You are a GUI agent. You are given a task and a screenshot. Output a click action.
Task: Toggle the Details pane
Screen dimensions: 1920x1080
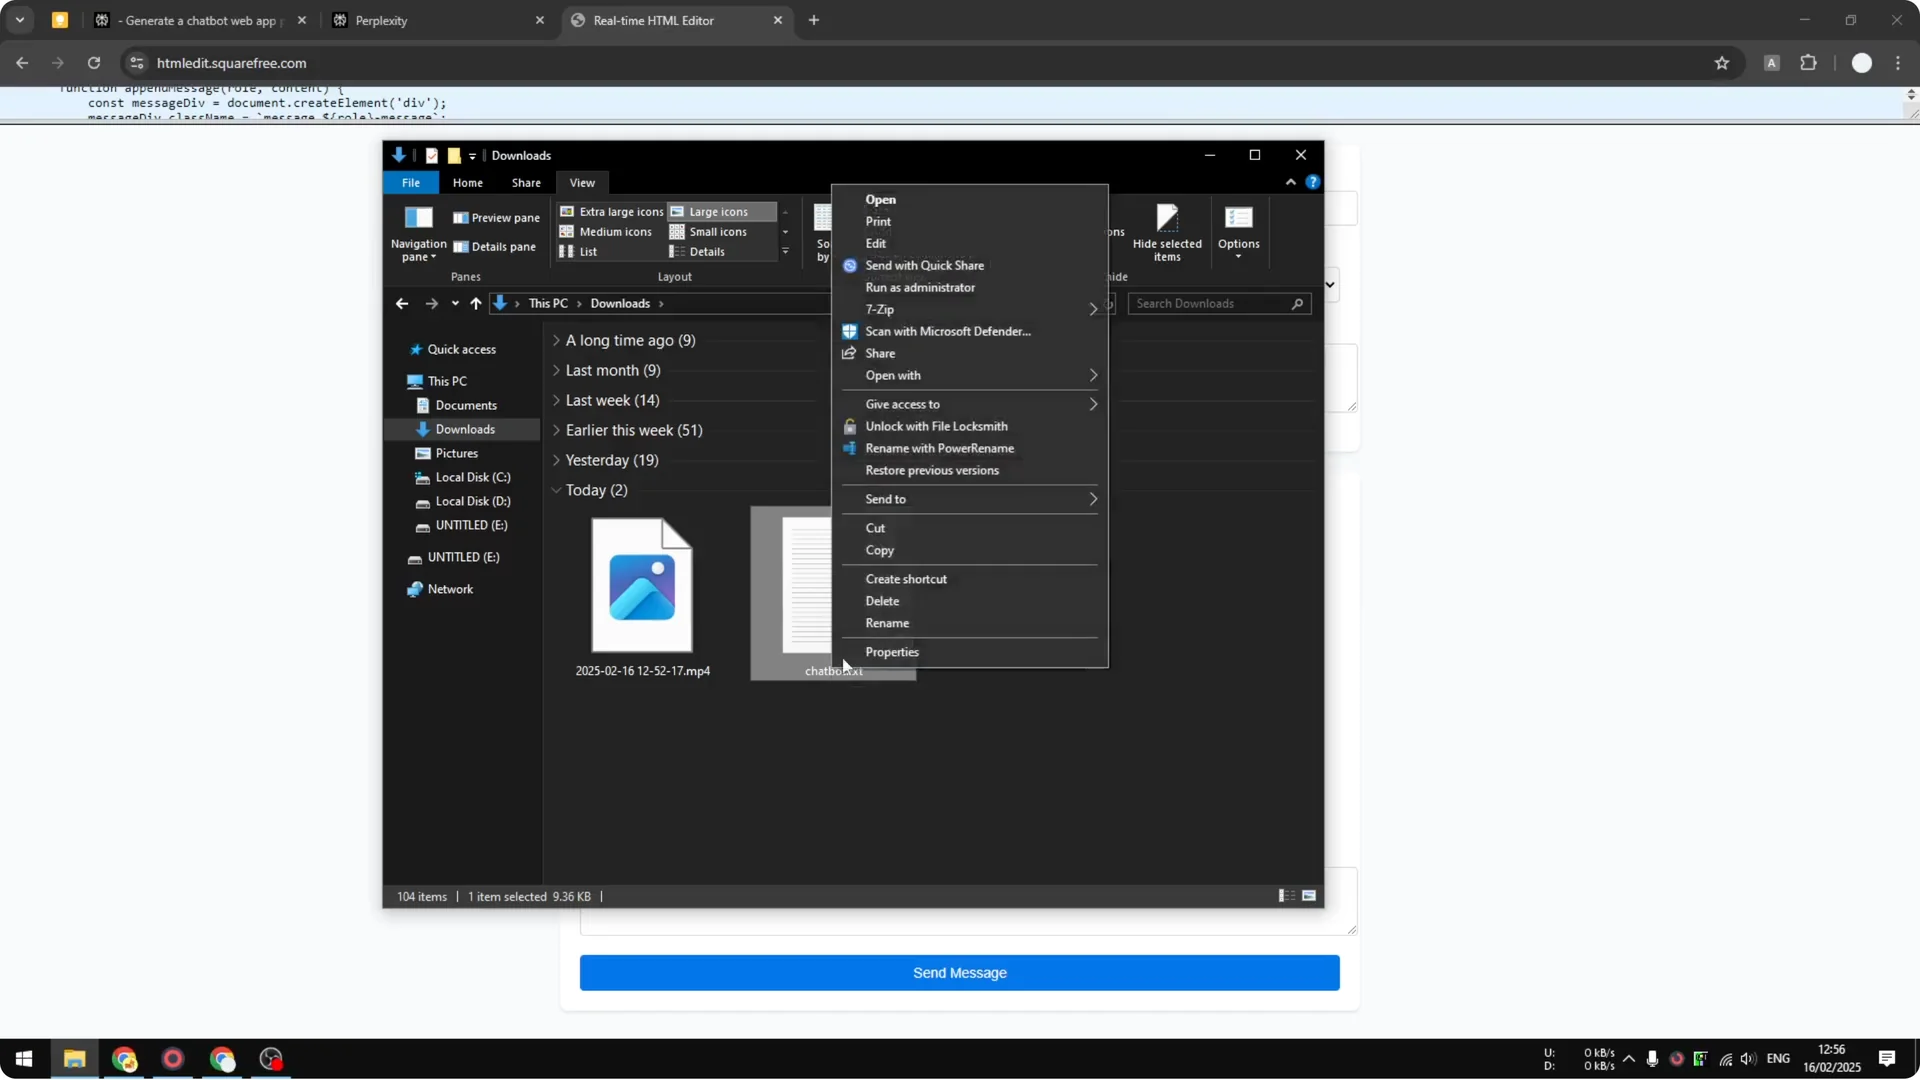pos(496,246)
